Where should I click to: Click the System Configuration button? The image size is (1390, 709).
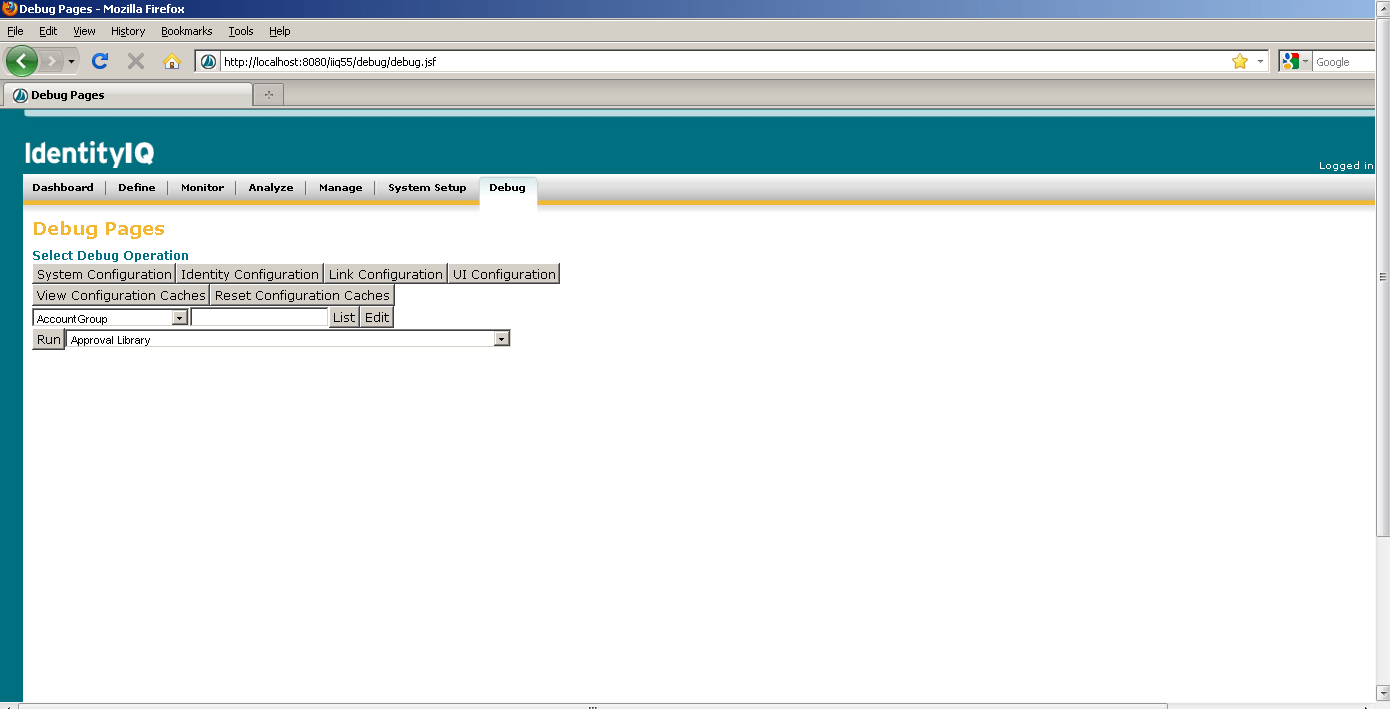tap(104, 274)
